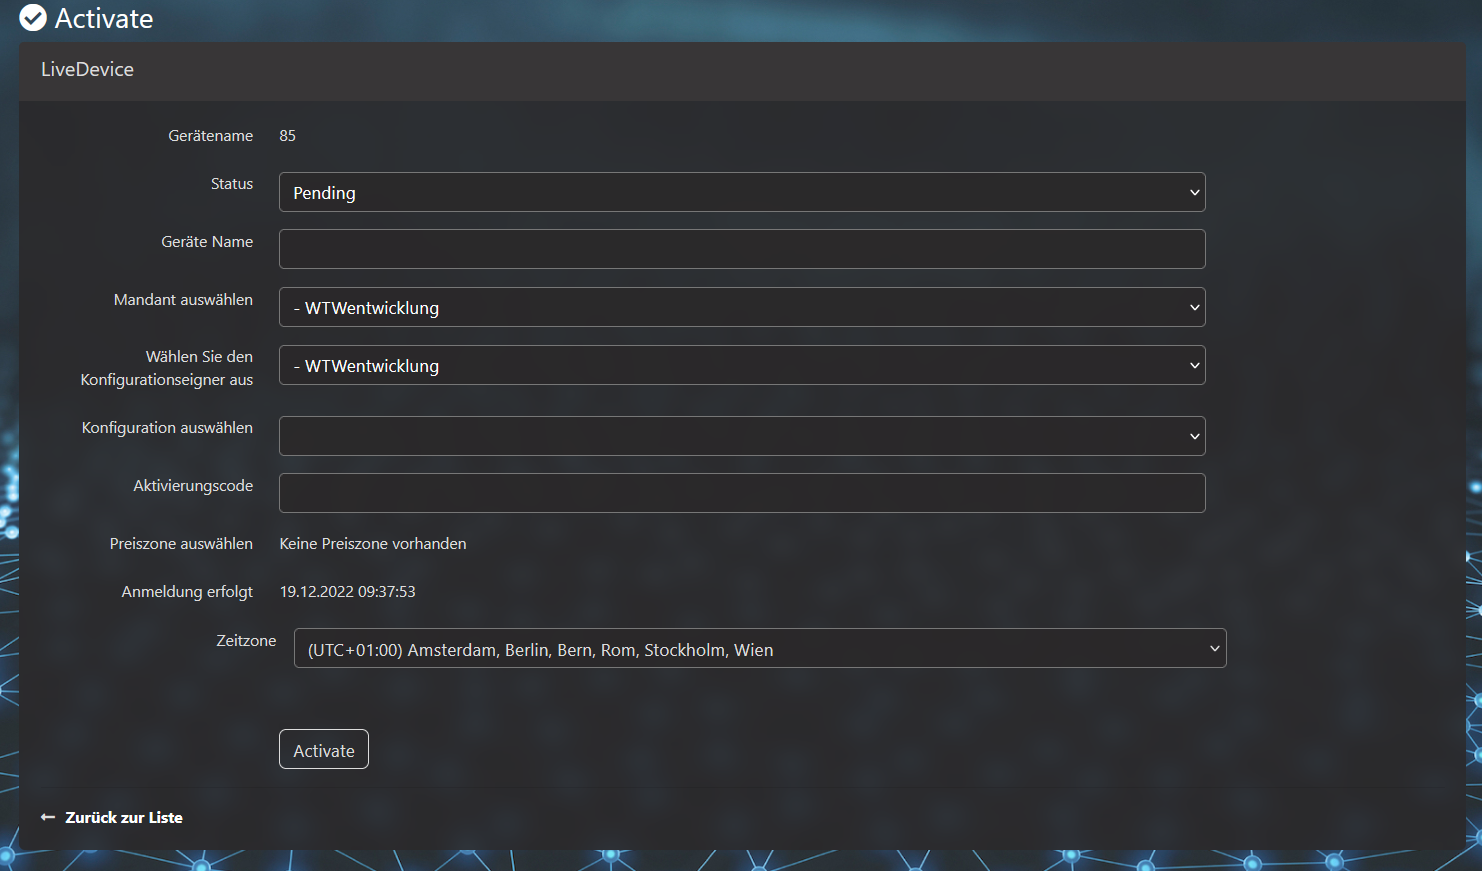Click the Mandant auswählen label

pyautogui.click(x=183, y=300)
